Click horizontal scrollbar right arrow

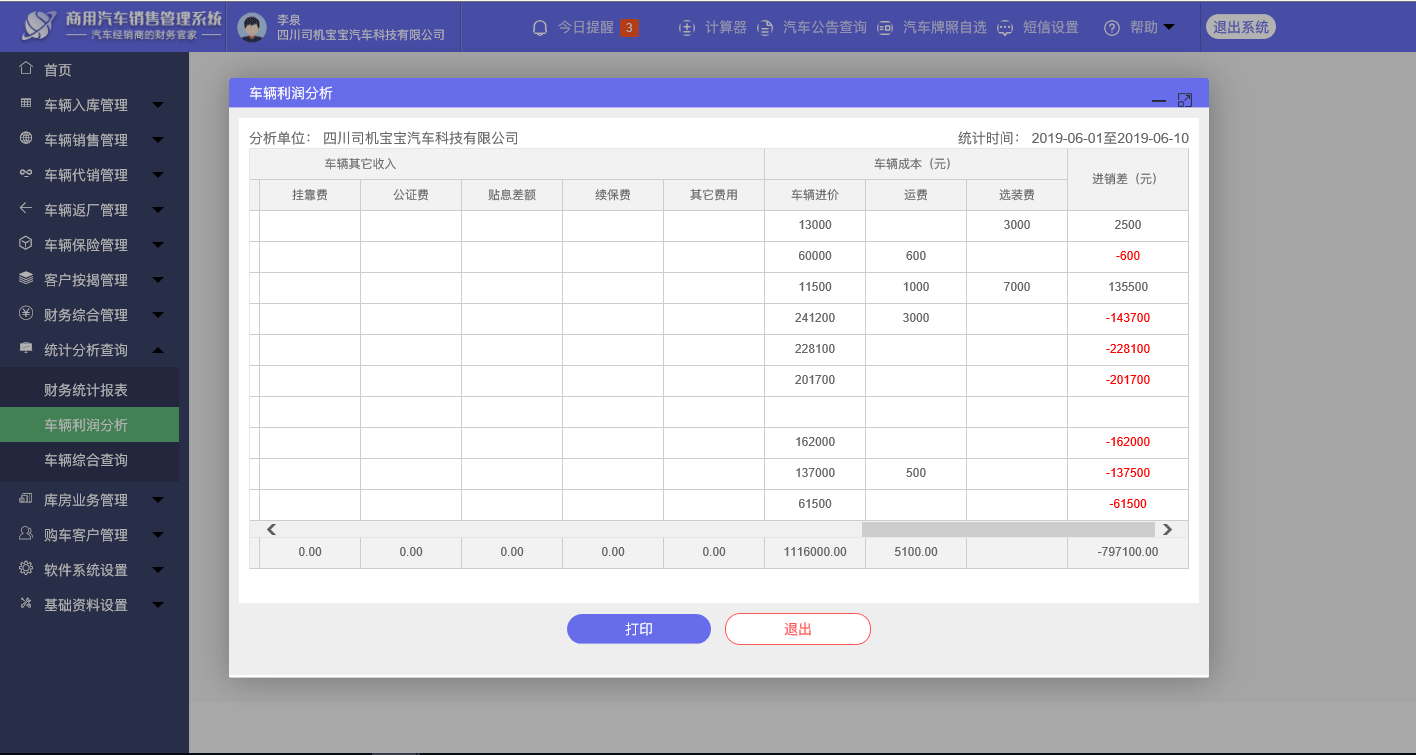coord(1167,529)
